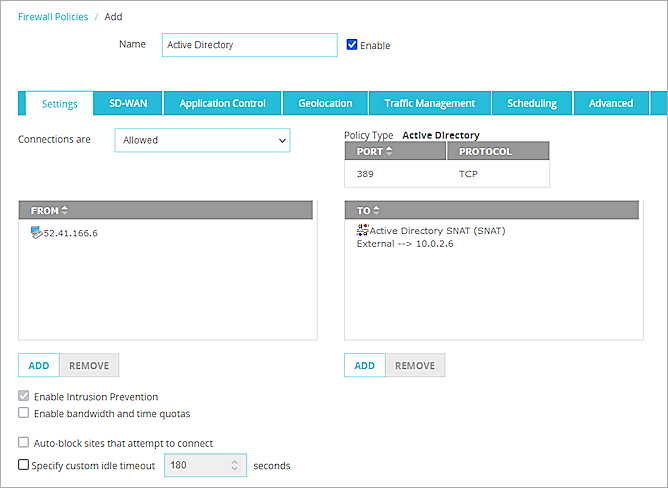This screenshot has width=668, height=488.
Task: Sort the FROM list using its sort arrows
Action: (65, 210)
